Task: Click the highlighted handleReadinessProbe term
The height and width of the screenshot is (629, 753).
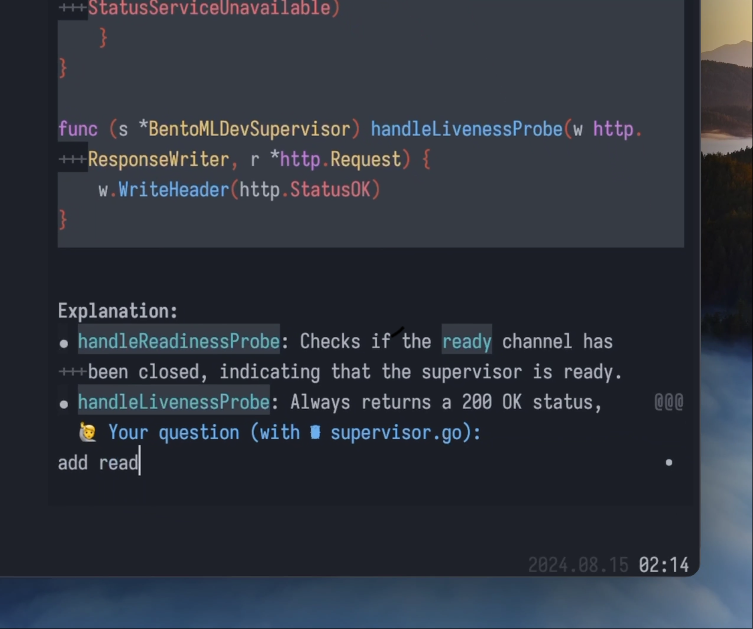Action: [x=178, y=342]
